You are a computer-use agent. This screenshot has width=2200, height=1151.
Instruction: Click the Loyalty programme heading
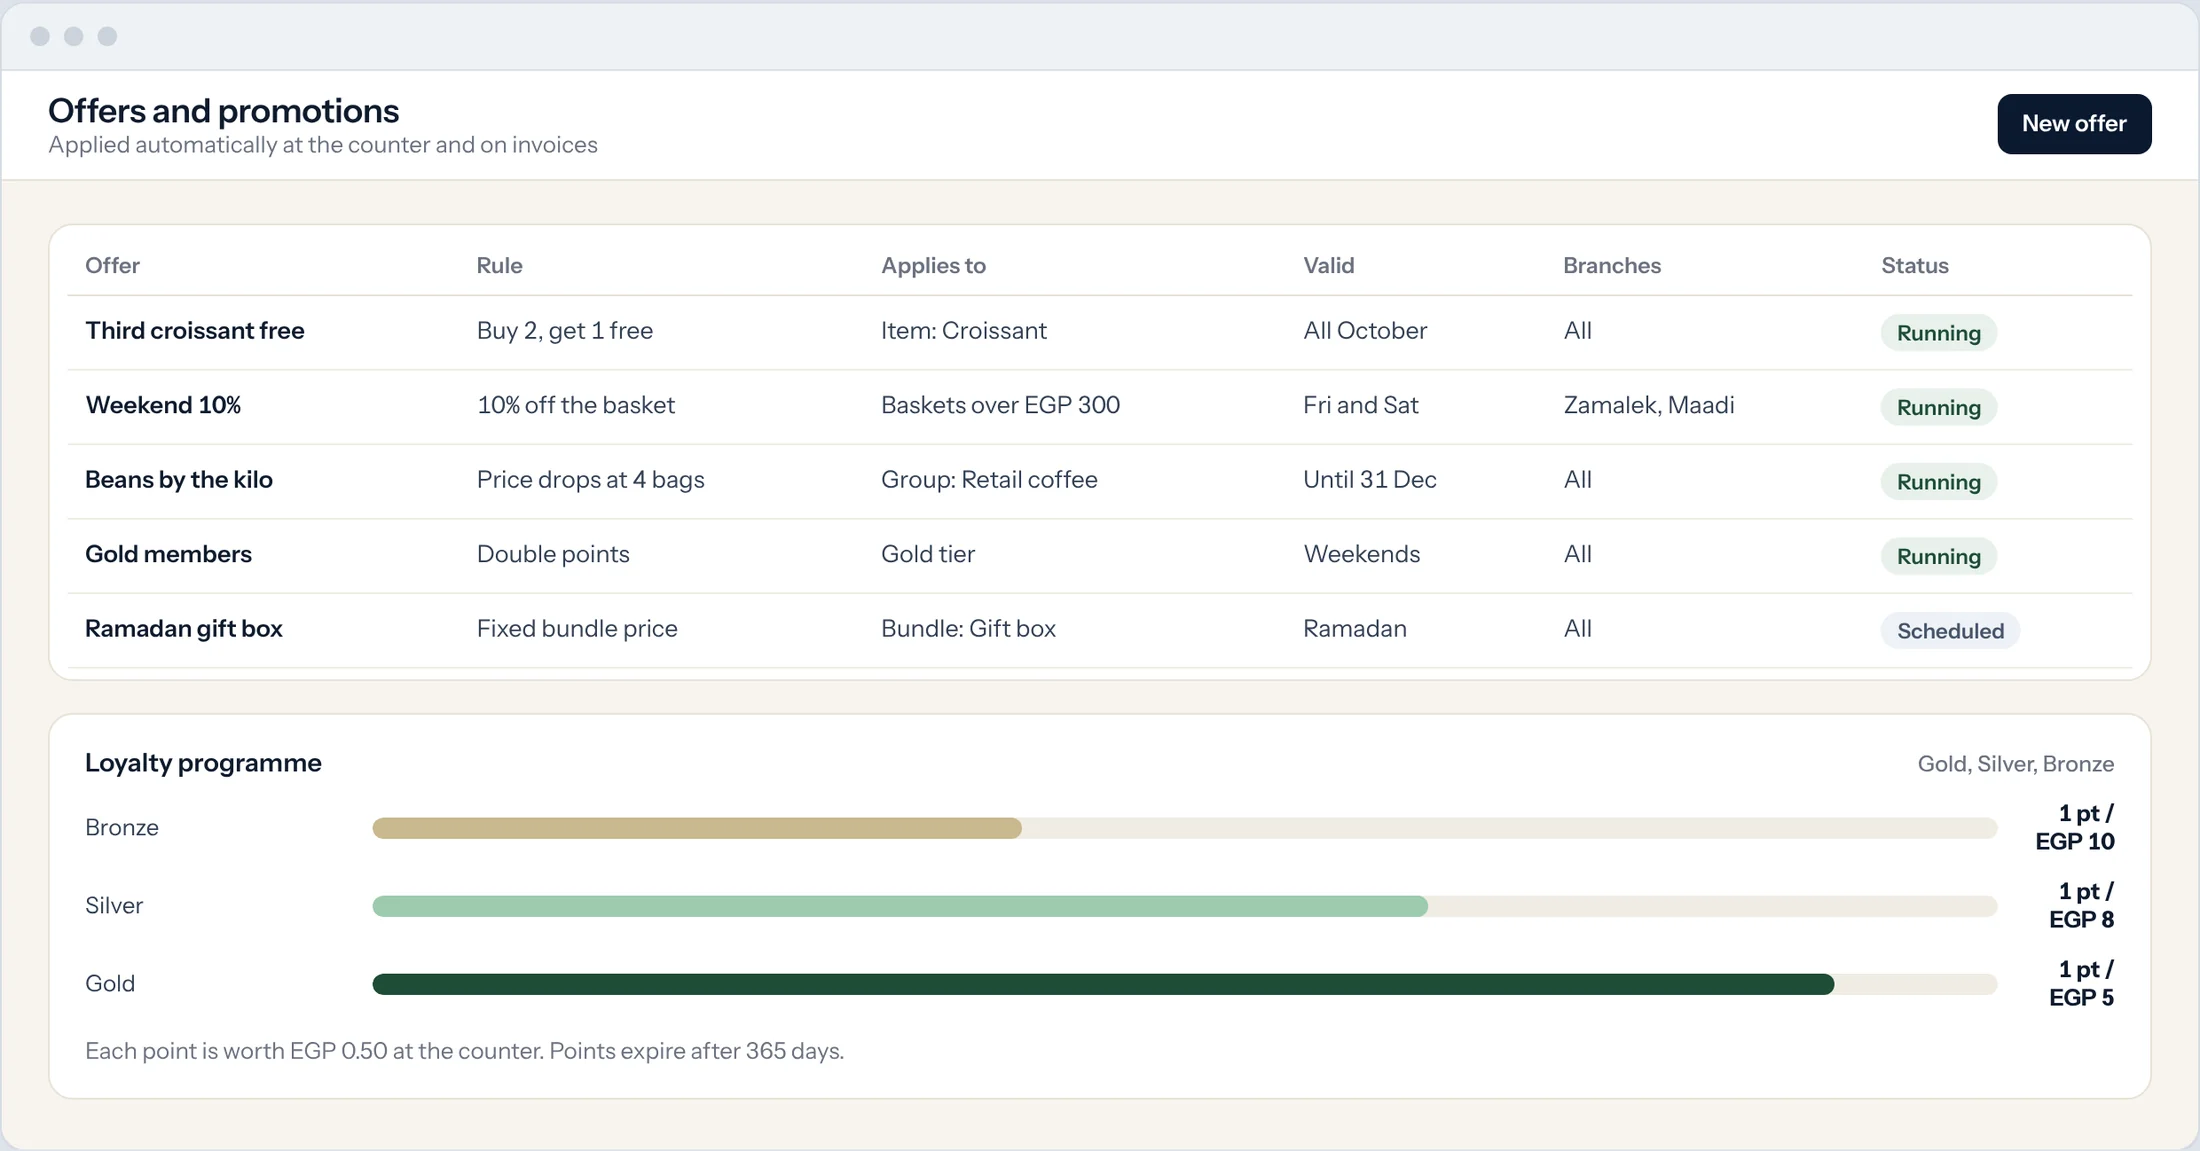203,763
